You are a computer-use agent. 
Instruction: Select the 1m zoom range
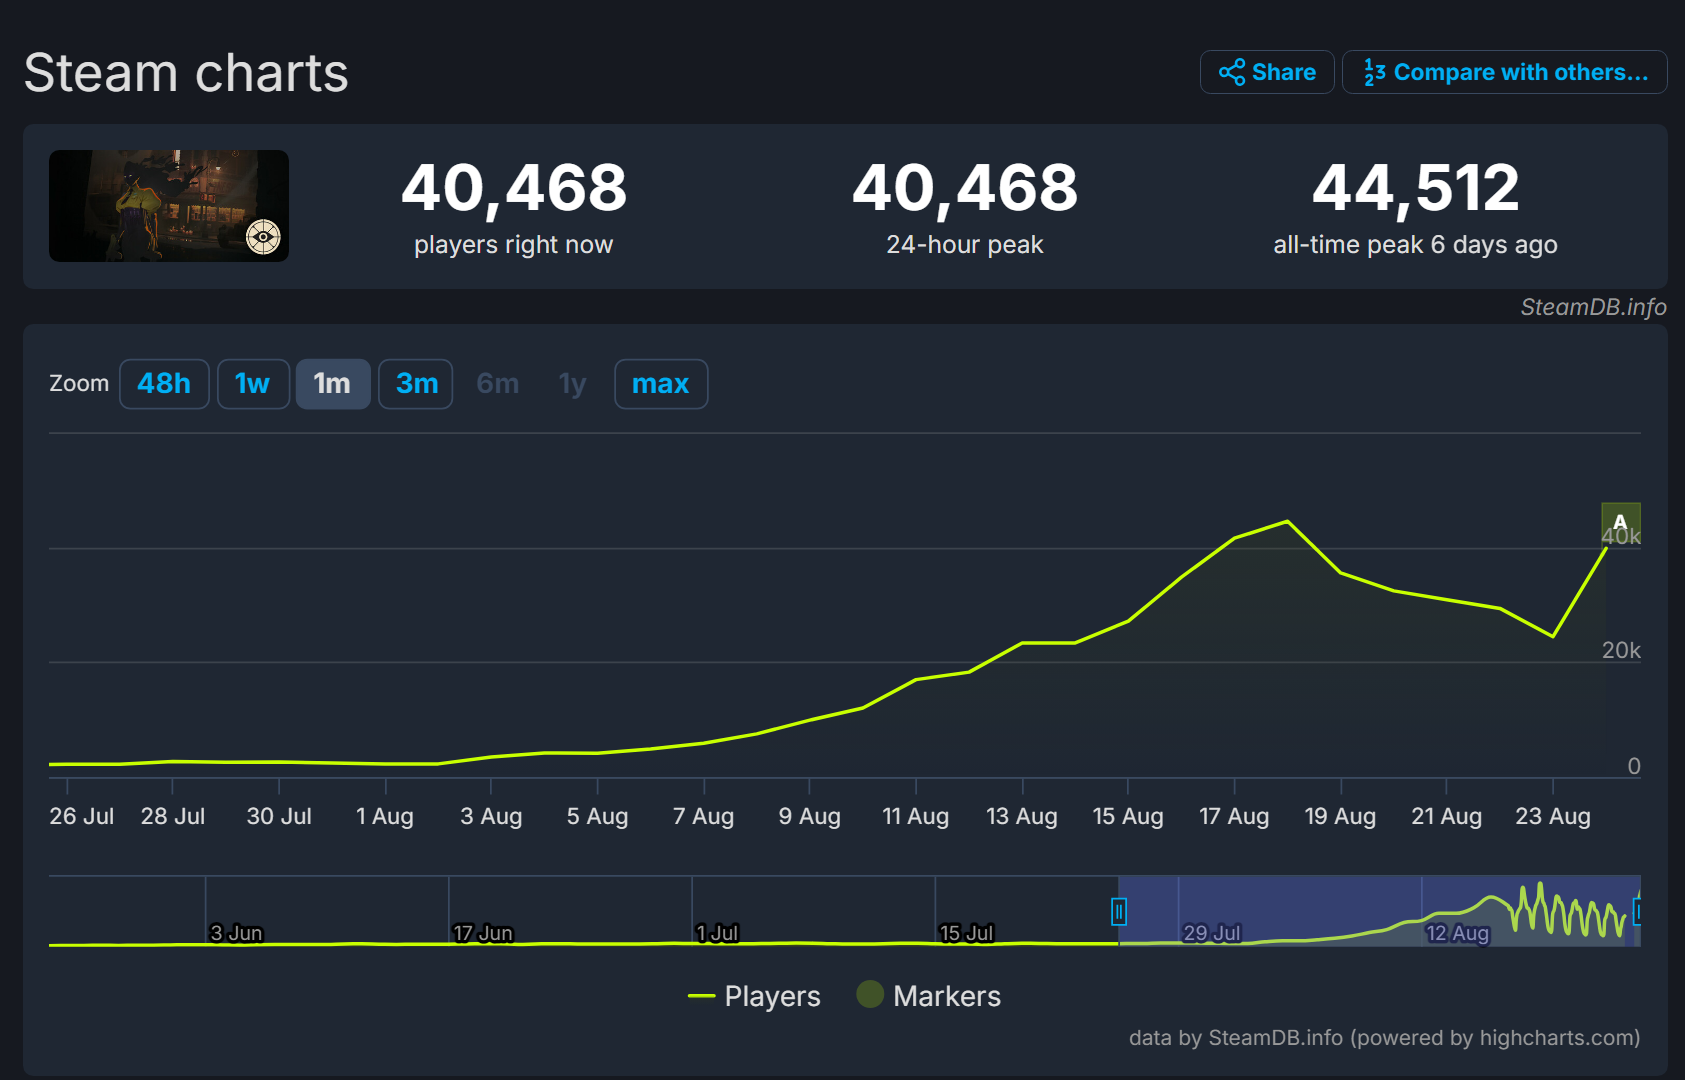[x=332, y=384]
